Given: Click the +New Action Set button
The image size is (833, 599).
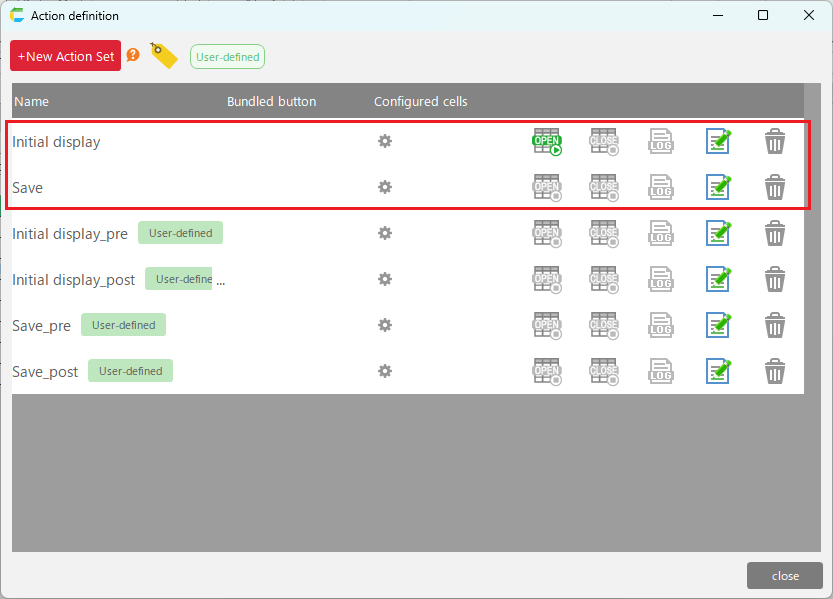Looking at the screenshot, I should (66, 56).
